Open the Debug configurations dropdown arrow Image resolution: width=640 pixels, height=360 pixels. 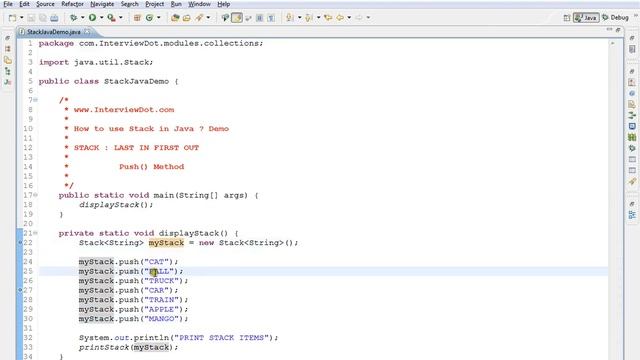pyautogui.click(x=82, y=18)
